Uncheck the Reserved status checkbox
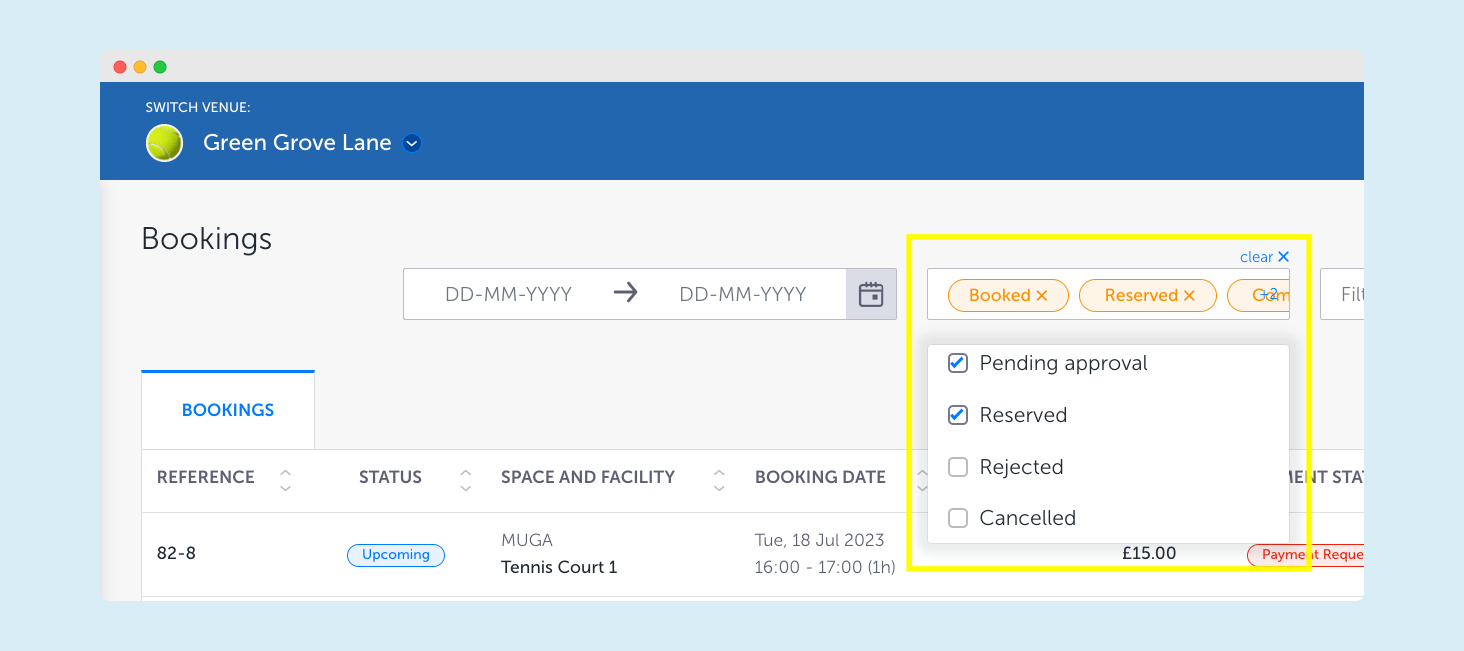The height and width of the screenshot is (651, 1464). coord(958,415)
